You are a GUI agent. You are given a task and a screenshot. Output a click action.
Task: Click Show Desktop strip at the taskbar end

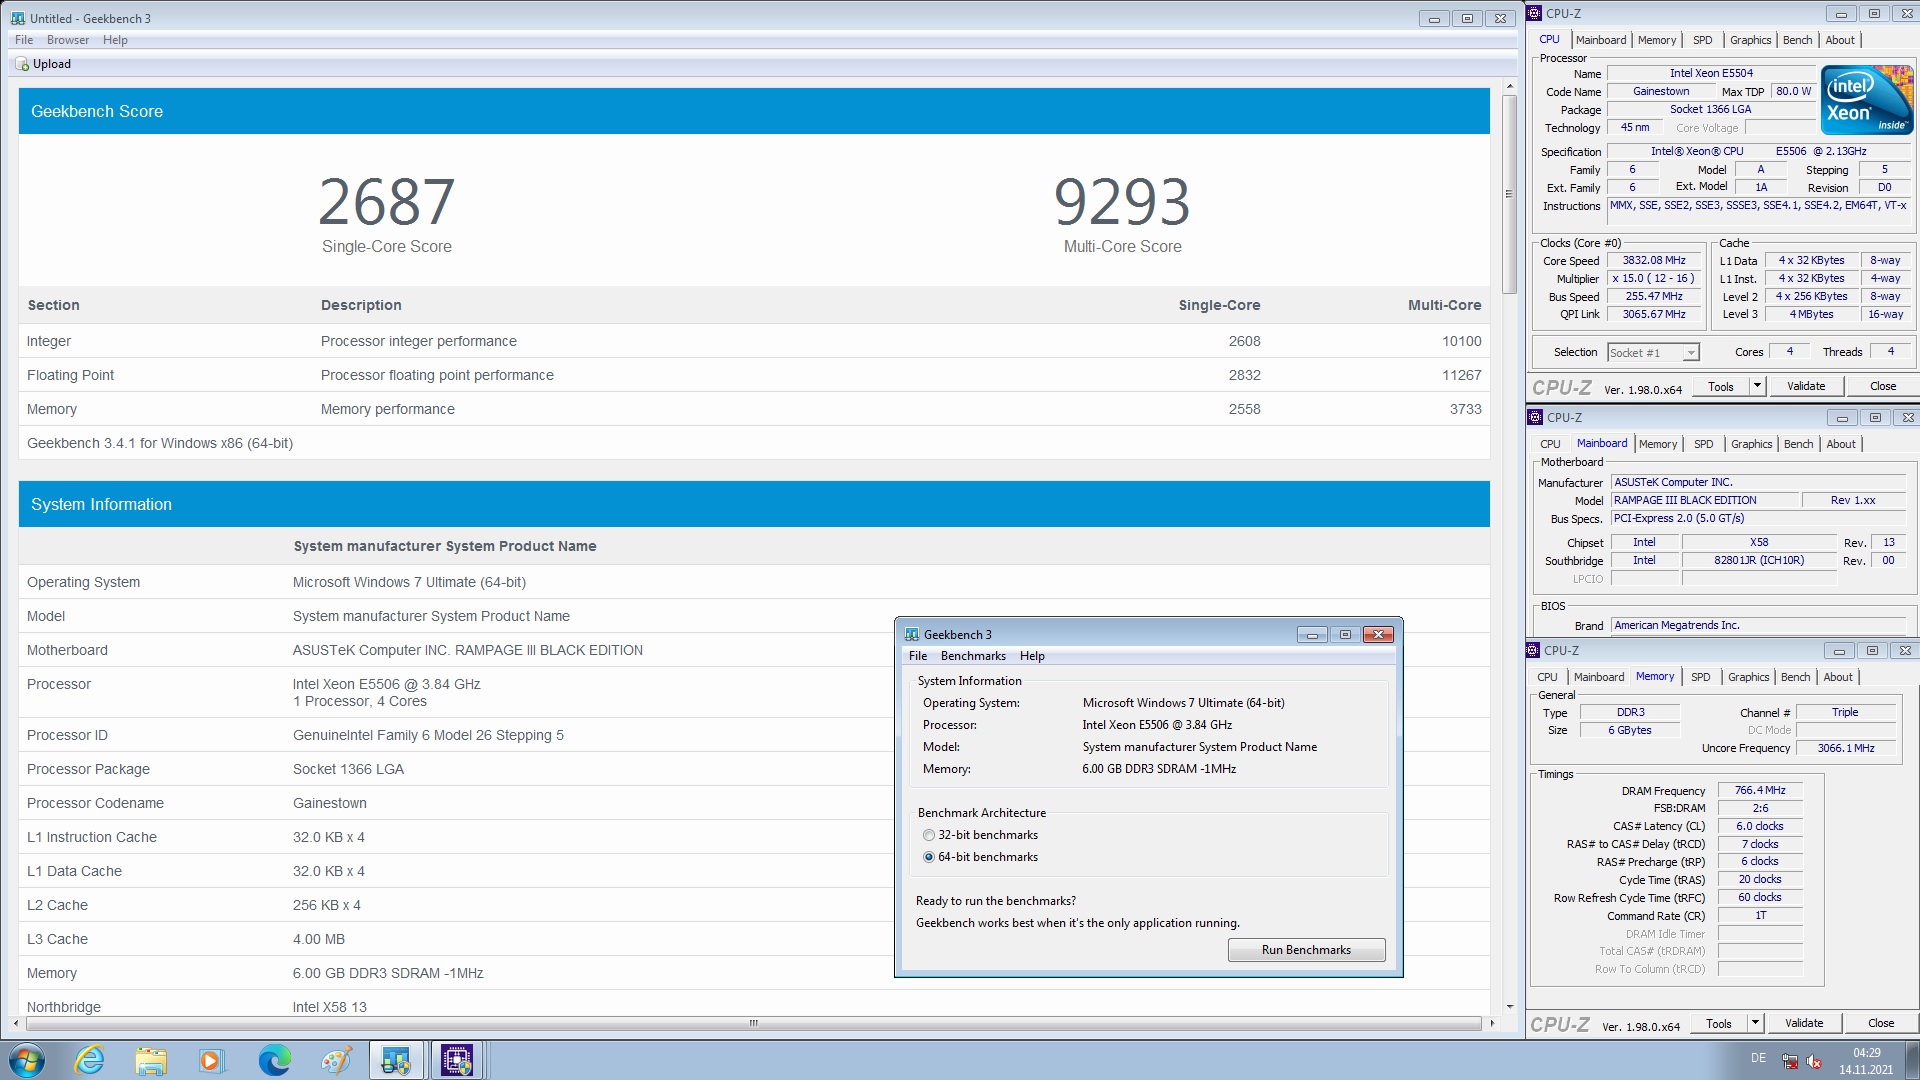click(1912, 1060)
